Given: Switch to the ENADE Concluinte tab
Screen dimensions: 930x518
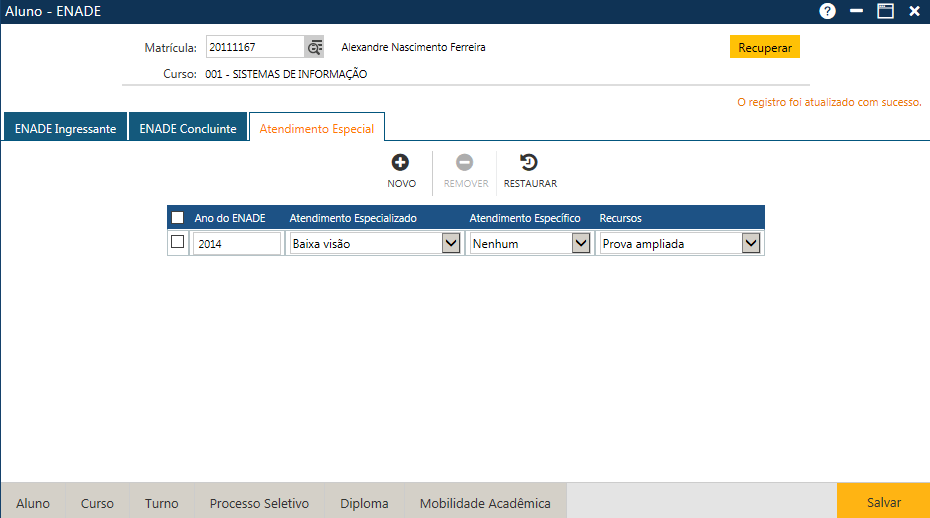Looking at the screenshot, I should [188, 129].
